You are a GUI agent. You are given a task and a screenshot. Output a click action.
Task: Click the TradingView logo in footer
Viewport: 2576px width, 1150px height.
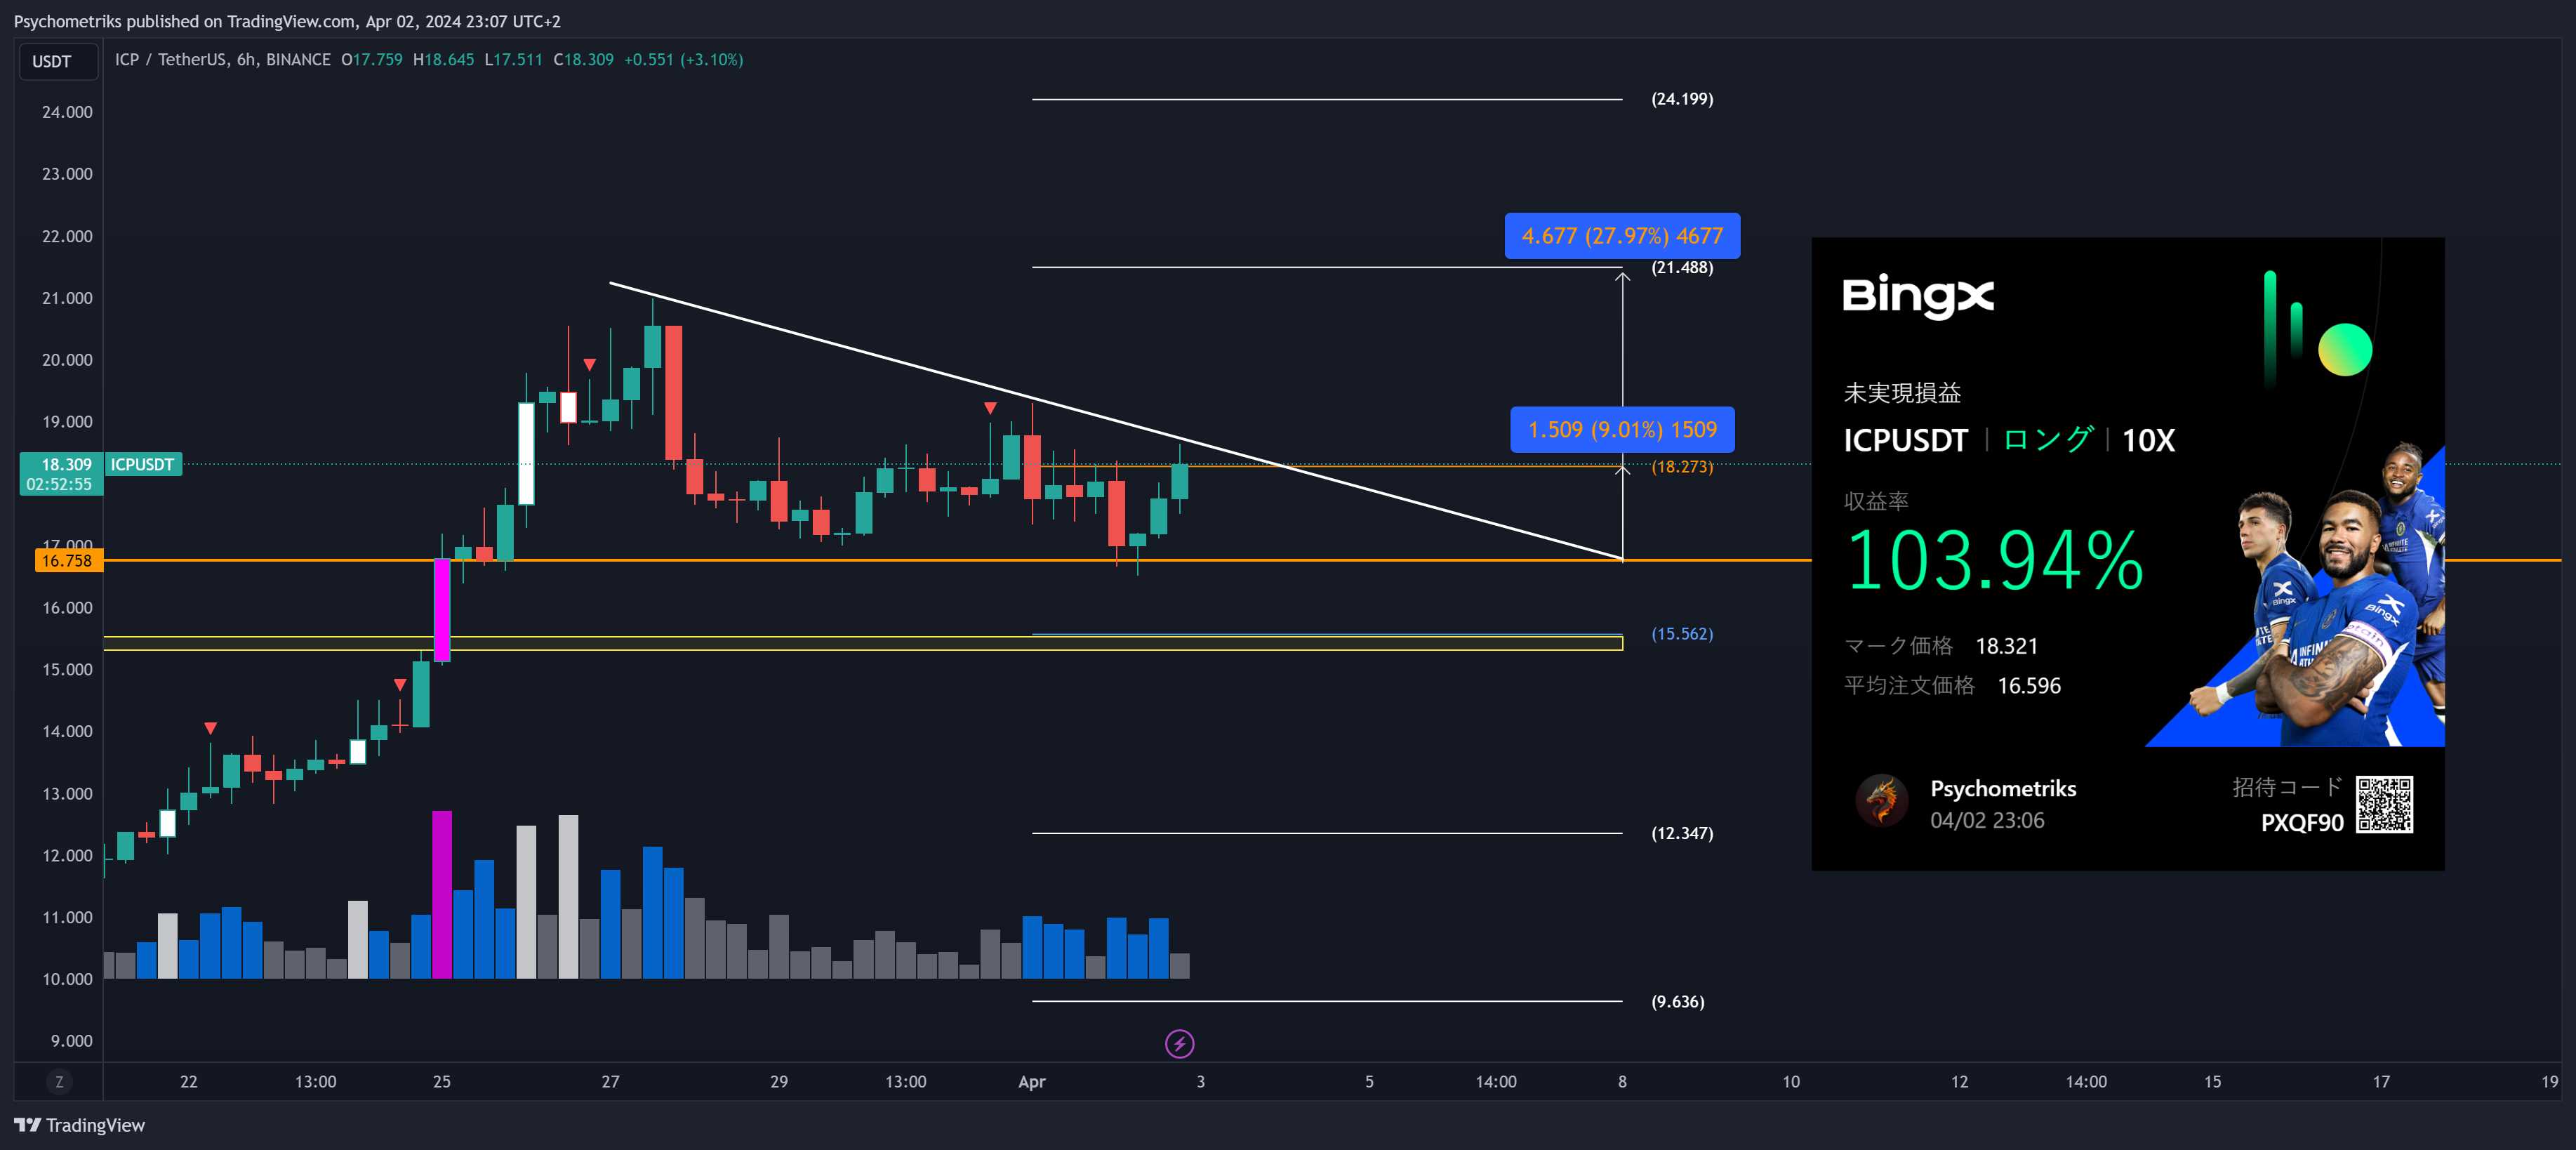click(x=79, y=1125)
